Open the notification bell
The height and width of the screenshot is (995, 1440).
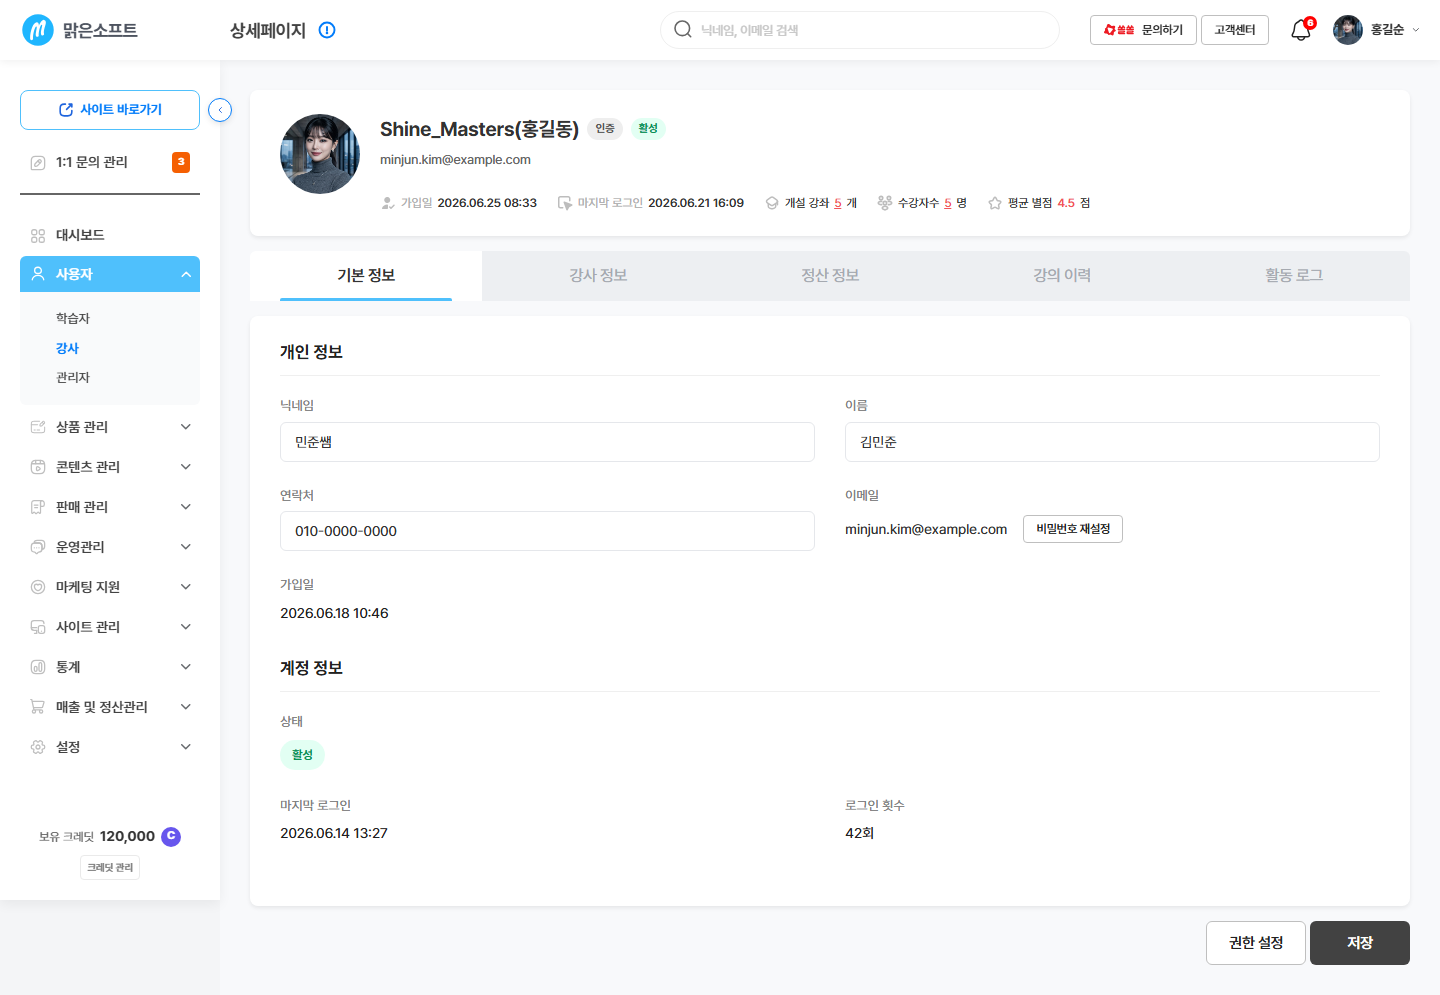[1301, 30]
